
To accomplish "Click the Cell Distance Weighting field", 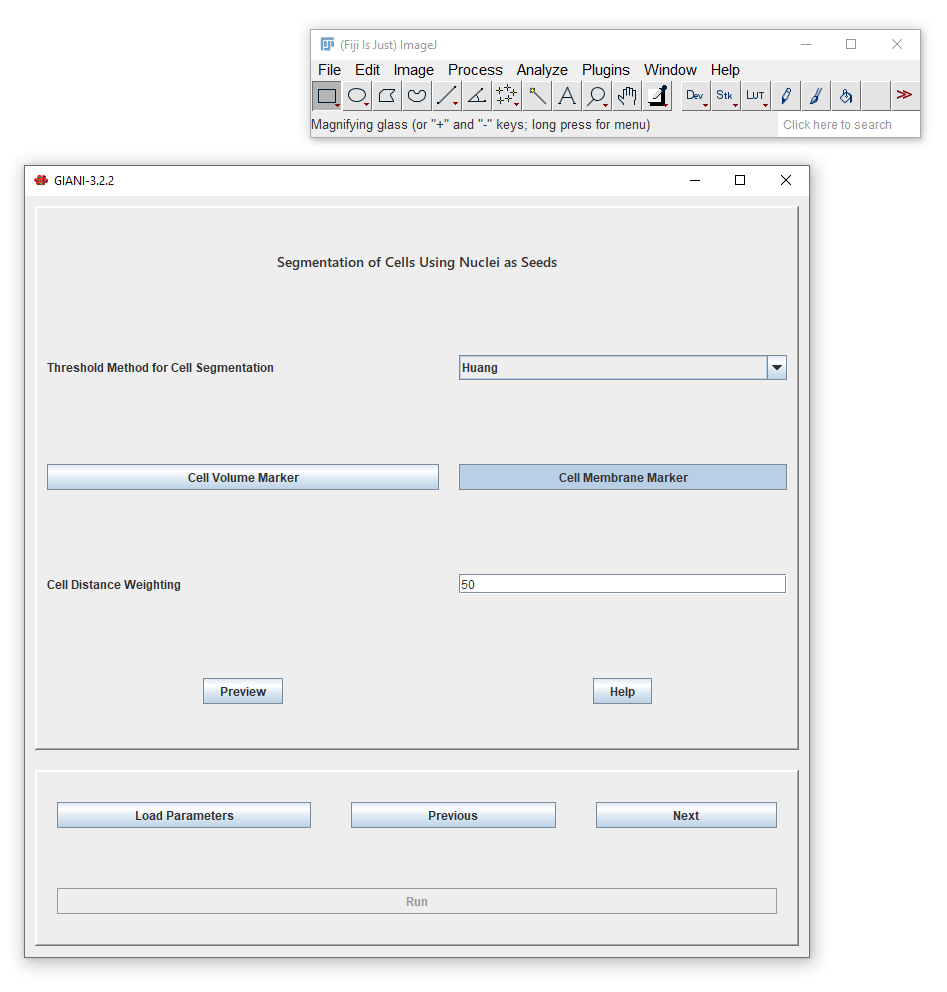I will (x=622, y=584).
